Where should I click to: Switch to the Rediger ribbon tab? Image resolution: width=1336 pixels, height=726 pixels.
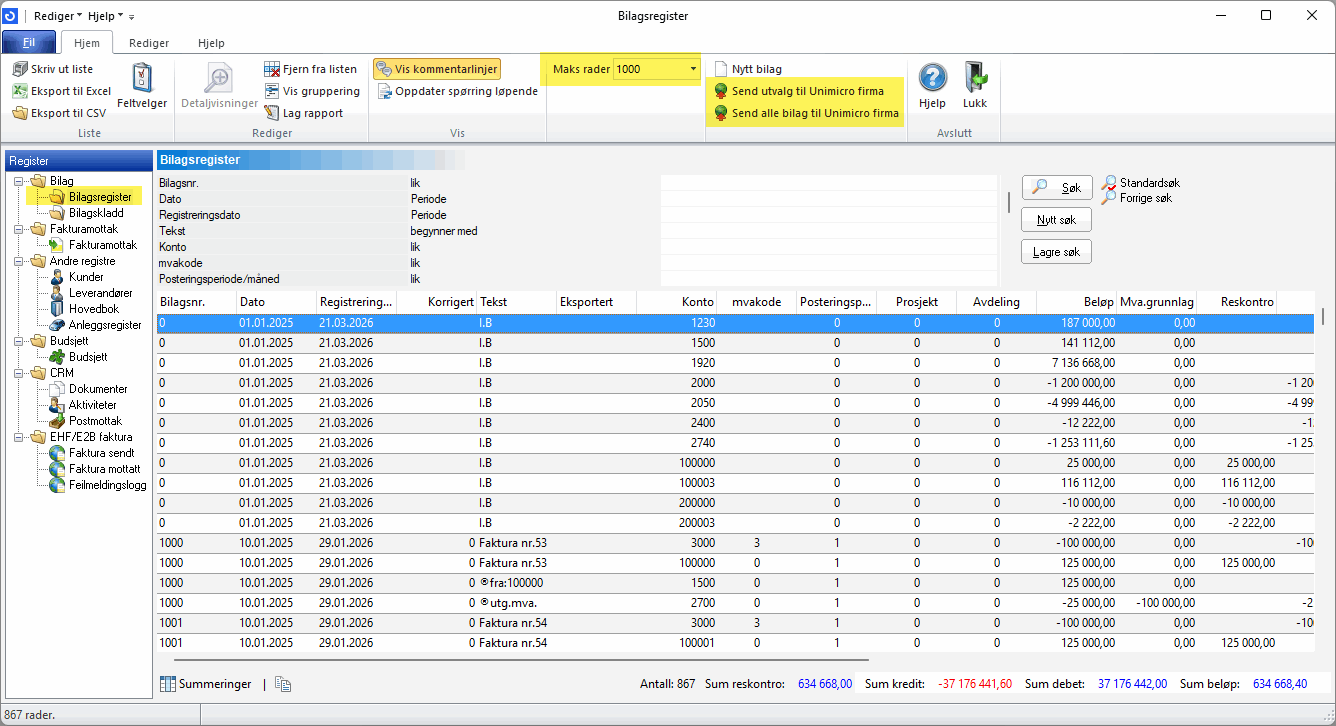[149, 43]
